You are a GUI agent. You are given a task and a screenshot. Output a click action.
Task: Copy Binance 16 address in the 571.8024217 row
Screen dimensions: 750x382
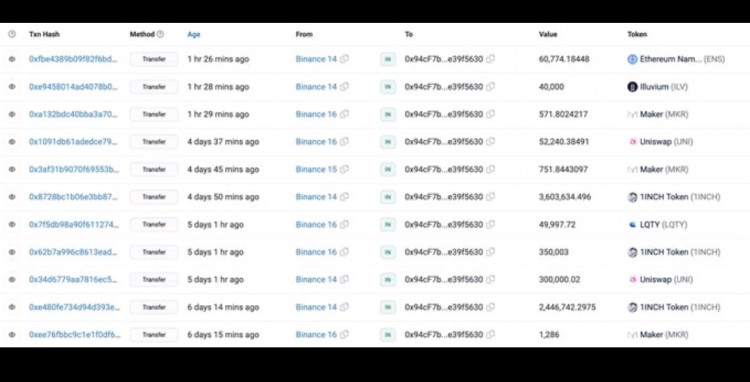[344, 114]
